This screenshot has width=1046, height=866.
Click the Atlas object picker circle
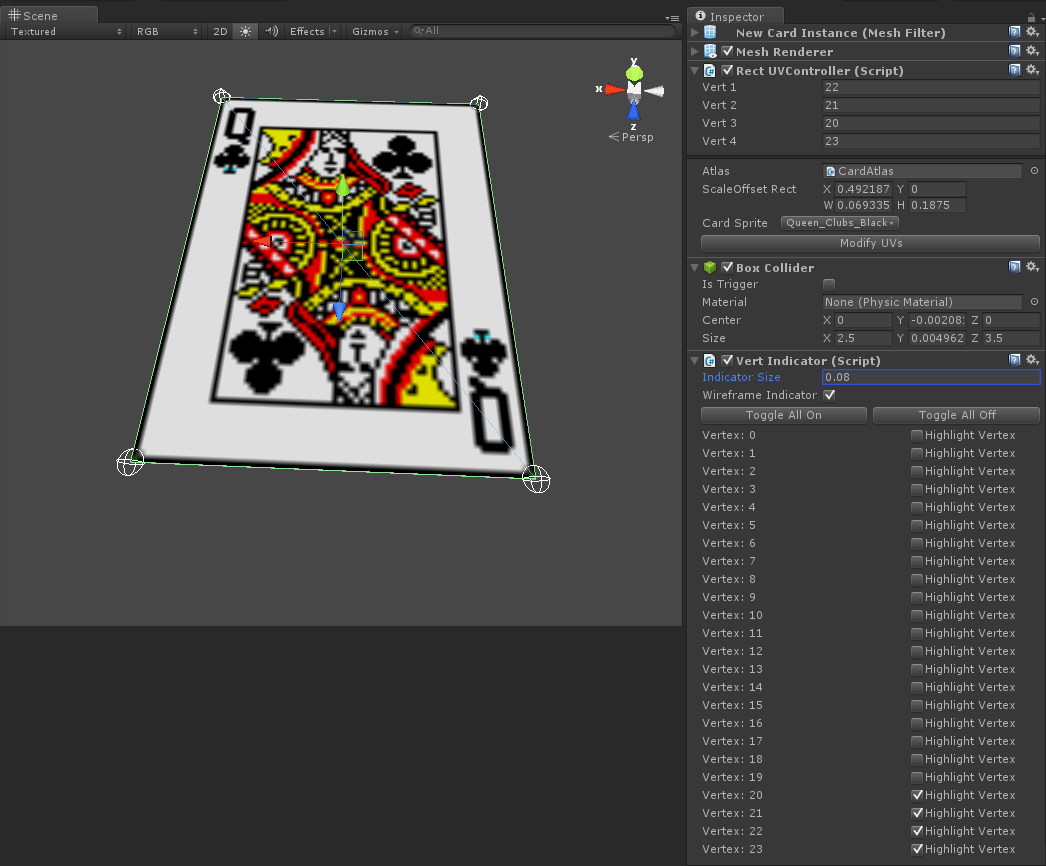1034,171
